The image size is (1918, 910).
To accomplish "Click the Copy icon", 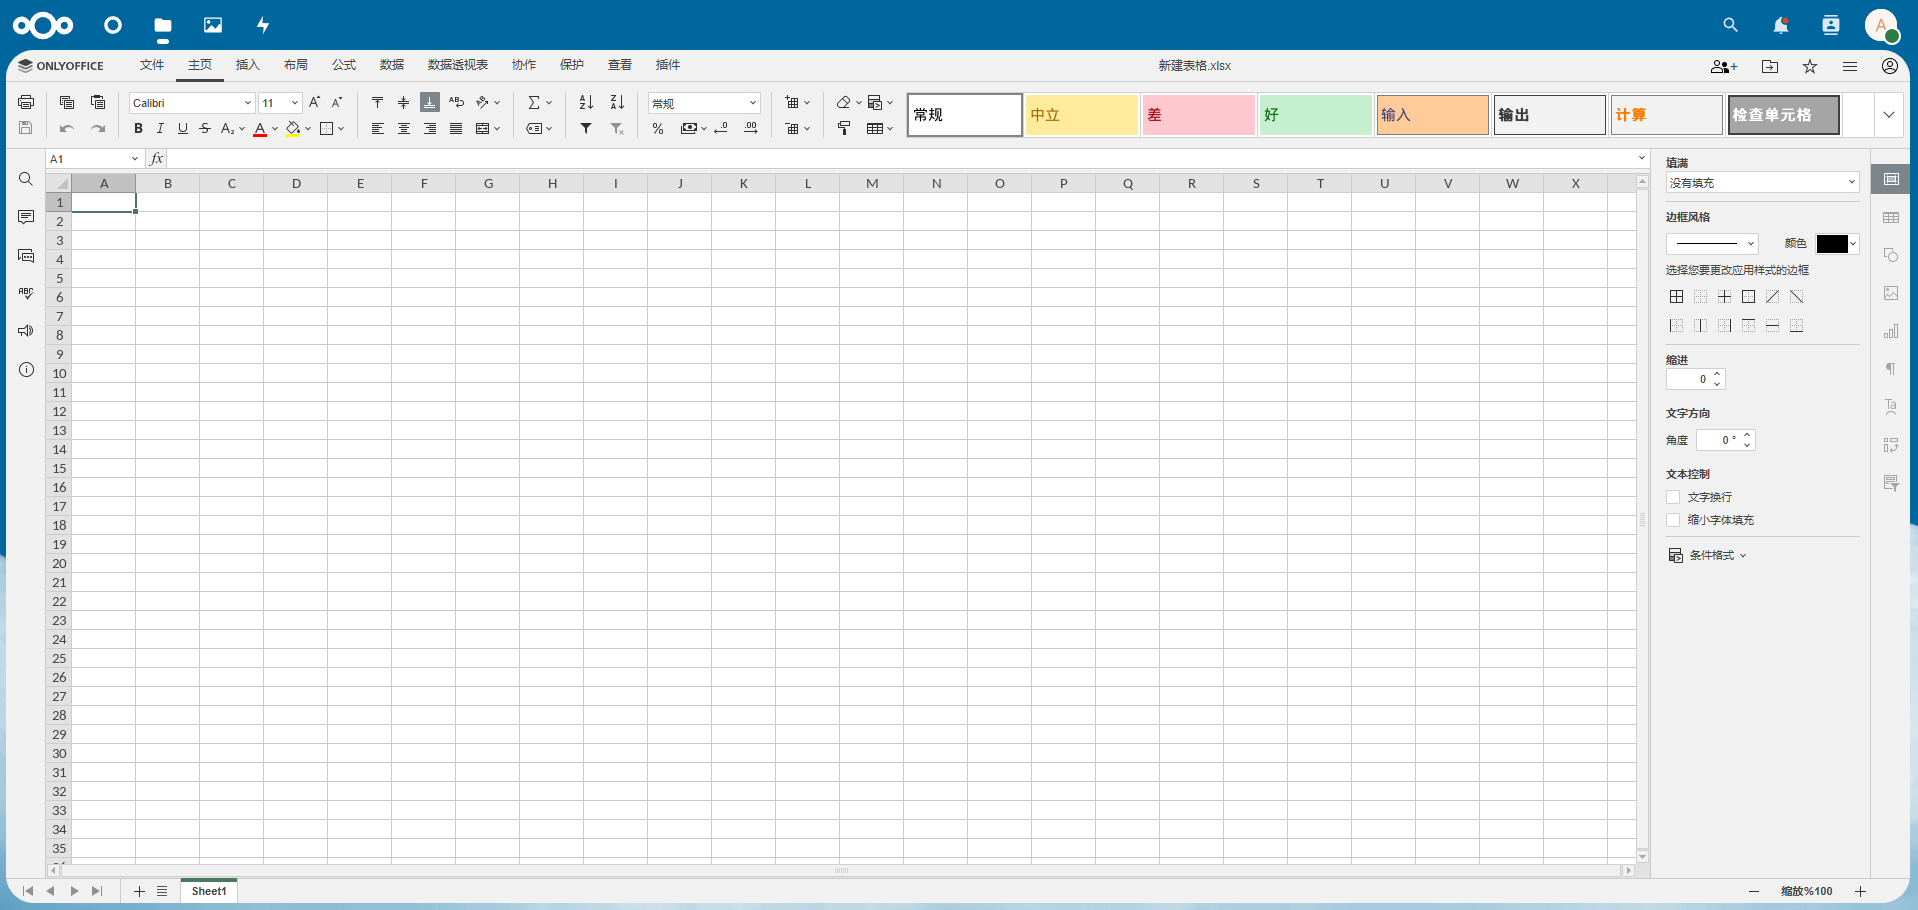I will click(67, 102).
